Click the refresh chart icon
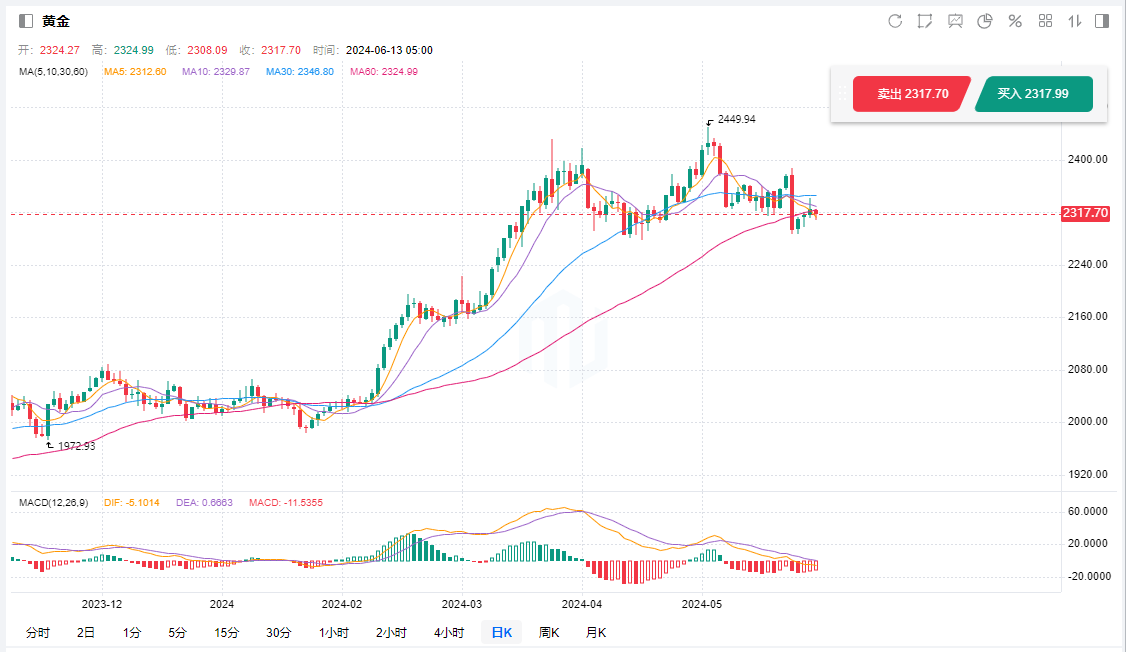This screenshot has height=652, width=1126. pos(895,21)
